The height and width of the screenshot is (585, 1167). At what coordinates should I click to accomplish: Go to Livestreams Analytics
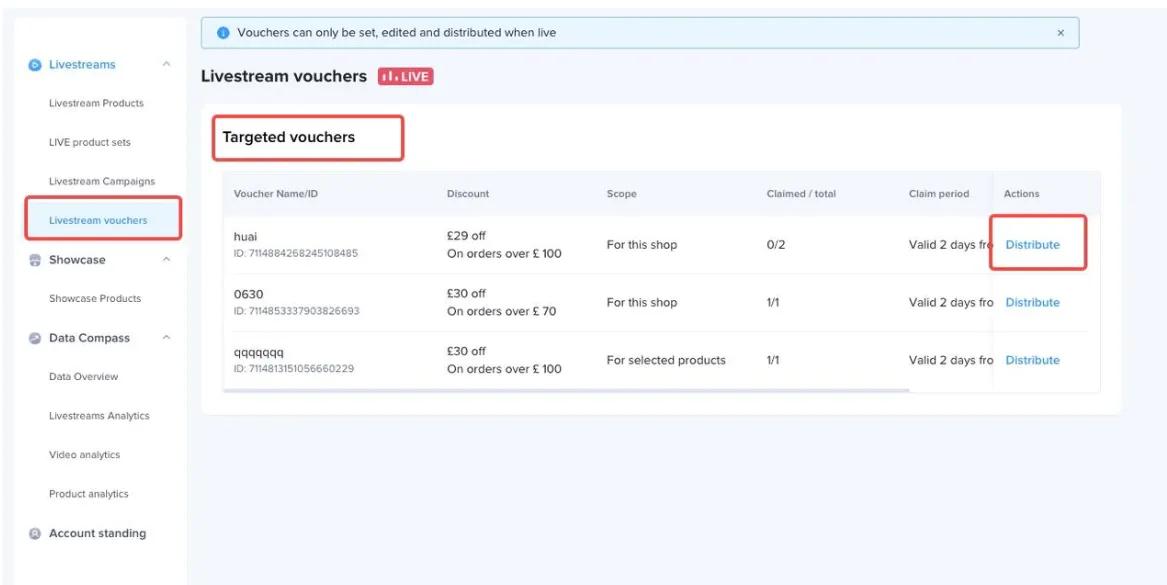tap(99, 416)
